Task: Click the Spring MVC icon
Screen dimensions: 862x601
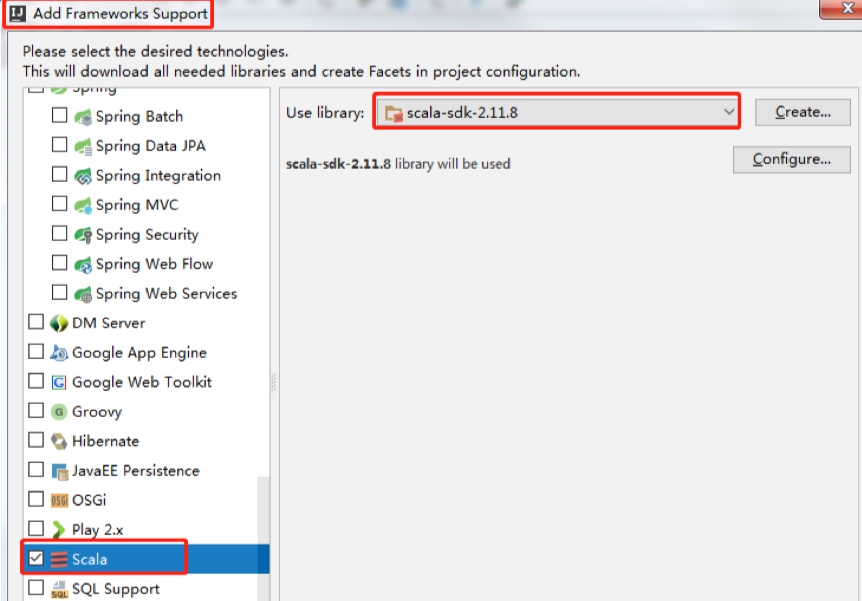Action: pyautogui.click(x=83, y=205)
